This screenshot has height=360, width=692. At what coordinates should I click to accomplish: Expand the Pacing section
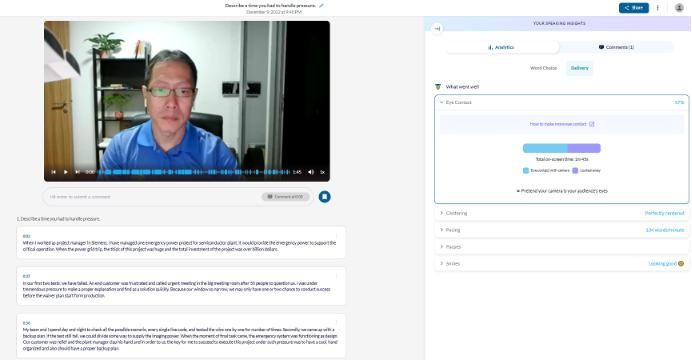(561, 230)
